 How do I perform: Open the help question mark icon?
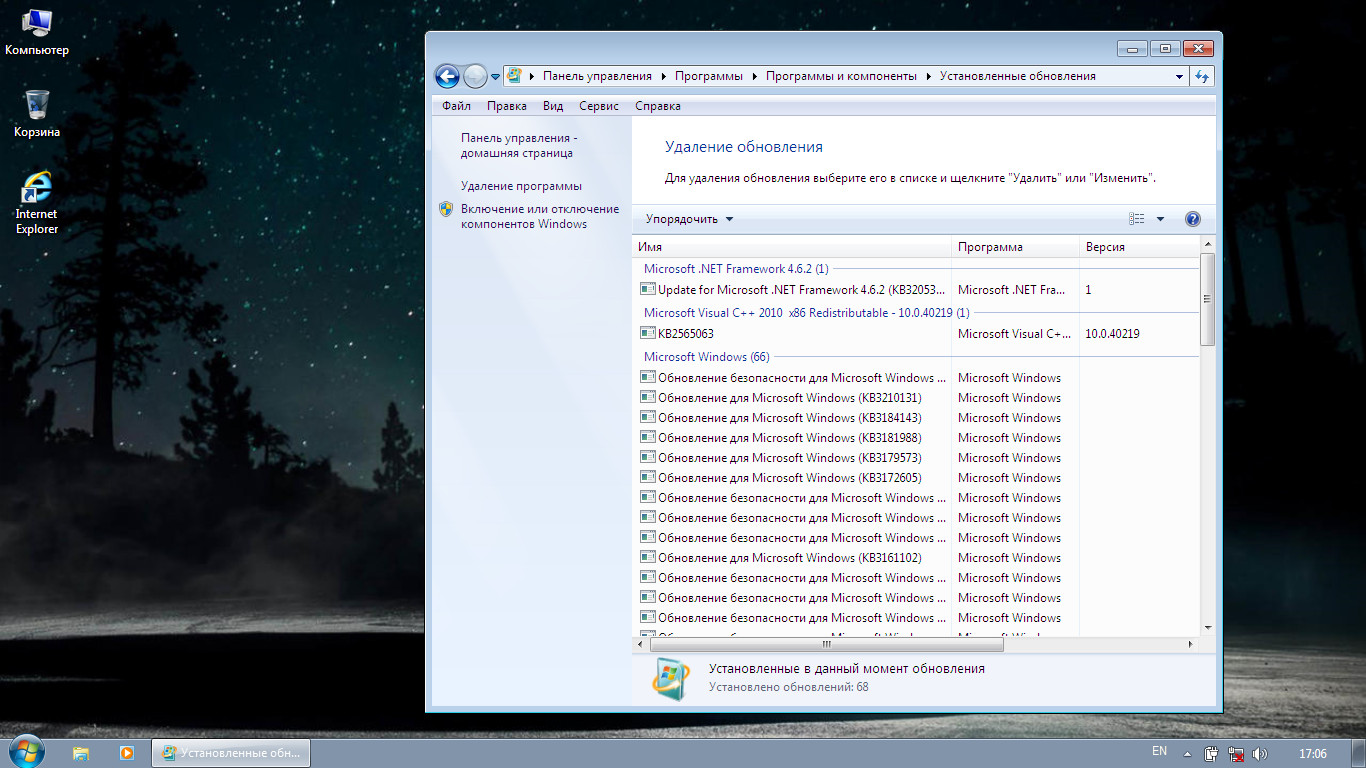coord(1192,219)
